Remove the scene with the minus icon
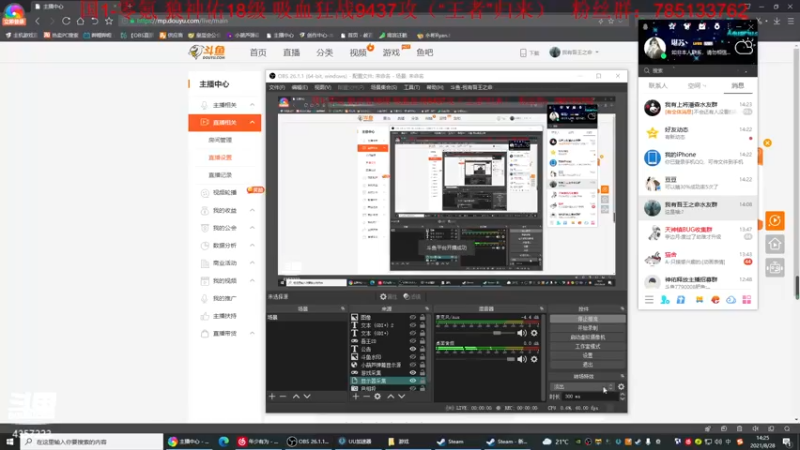 tap(283, 396)
